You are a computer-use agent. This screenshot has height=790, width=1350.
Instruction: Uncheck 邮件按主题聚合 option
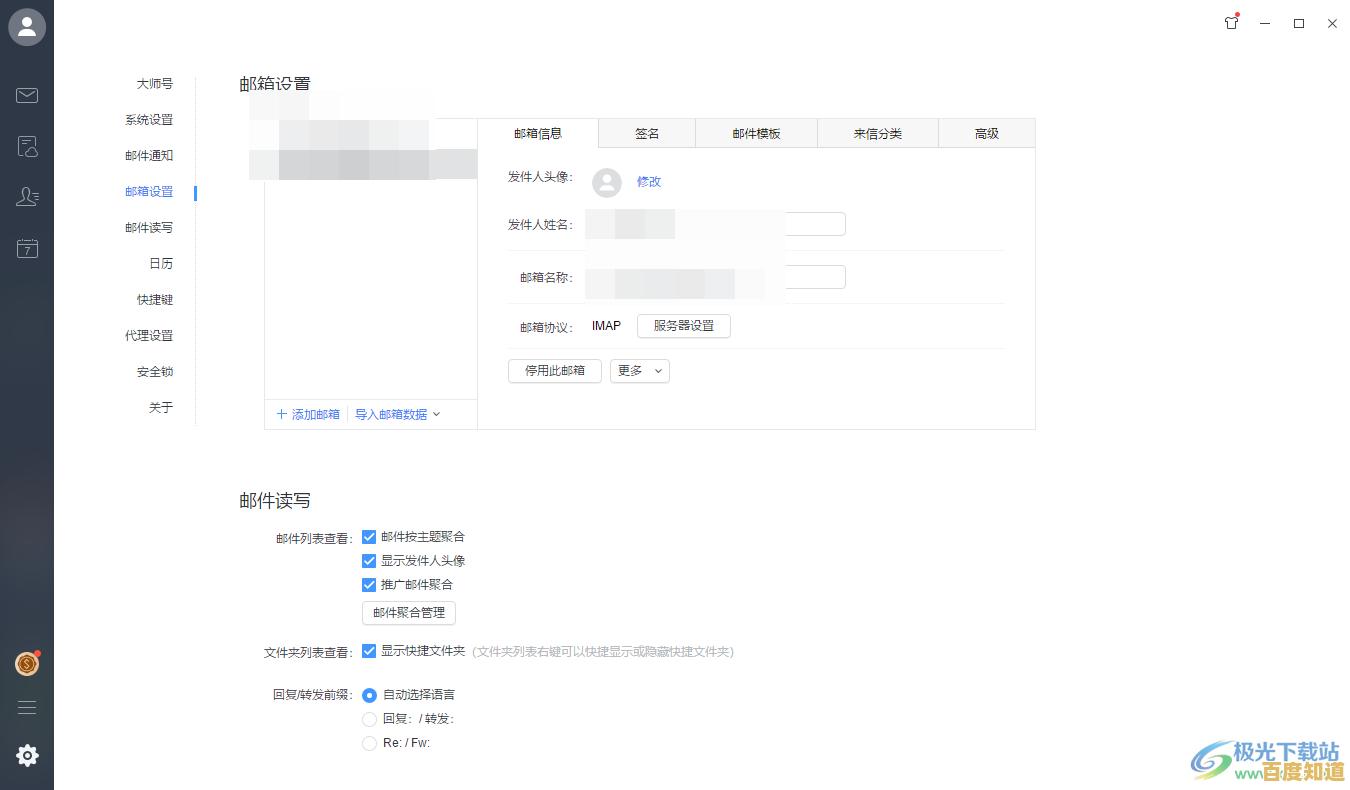[369, 536]
